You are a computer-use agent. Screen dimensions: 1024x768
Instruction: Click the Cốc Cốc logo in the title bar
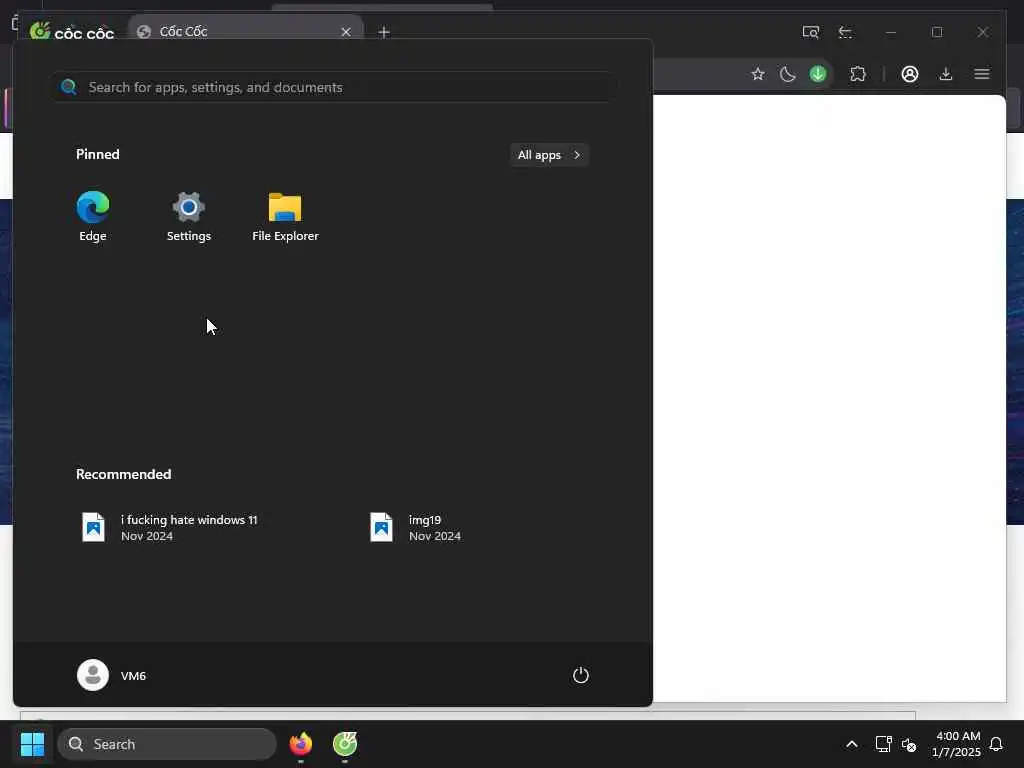coord(72,31)
